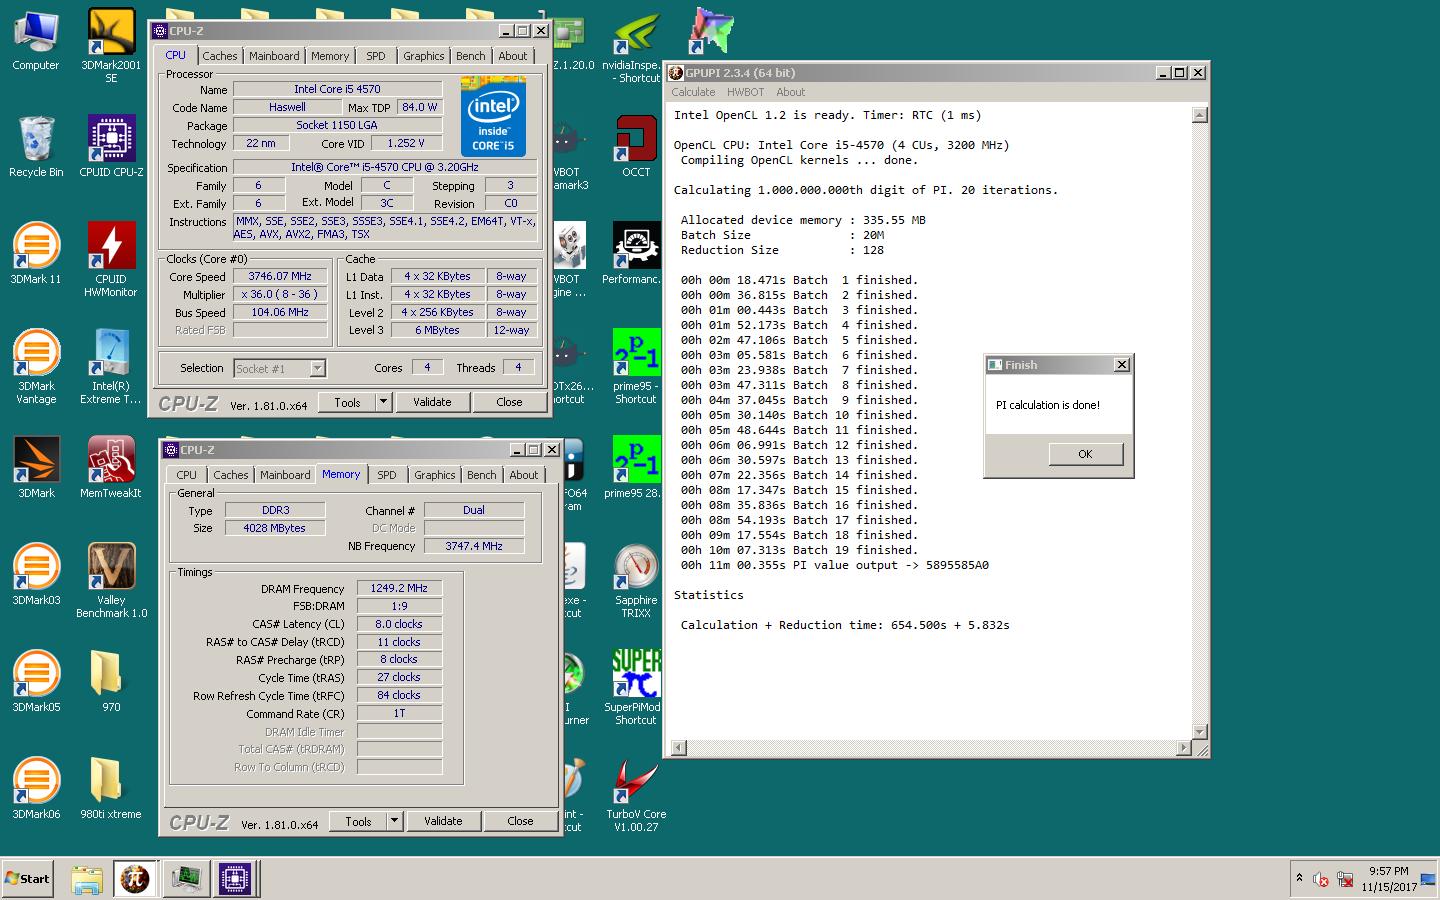Open the CPUID HWMonitor shortcut
Screen dimensions: 1440x900
point(111,259)
